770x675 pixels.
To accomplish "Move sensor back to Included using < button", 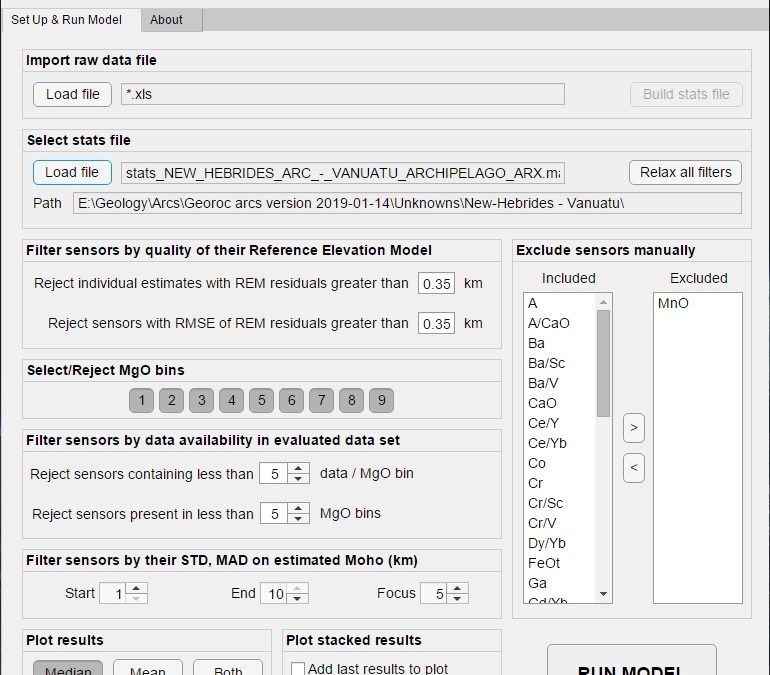I will (633, 467).
